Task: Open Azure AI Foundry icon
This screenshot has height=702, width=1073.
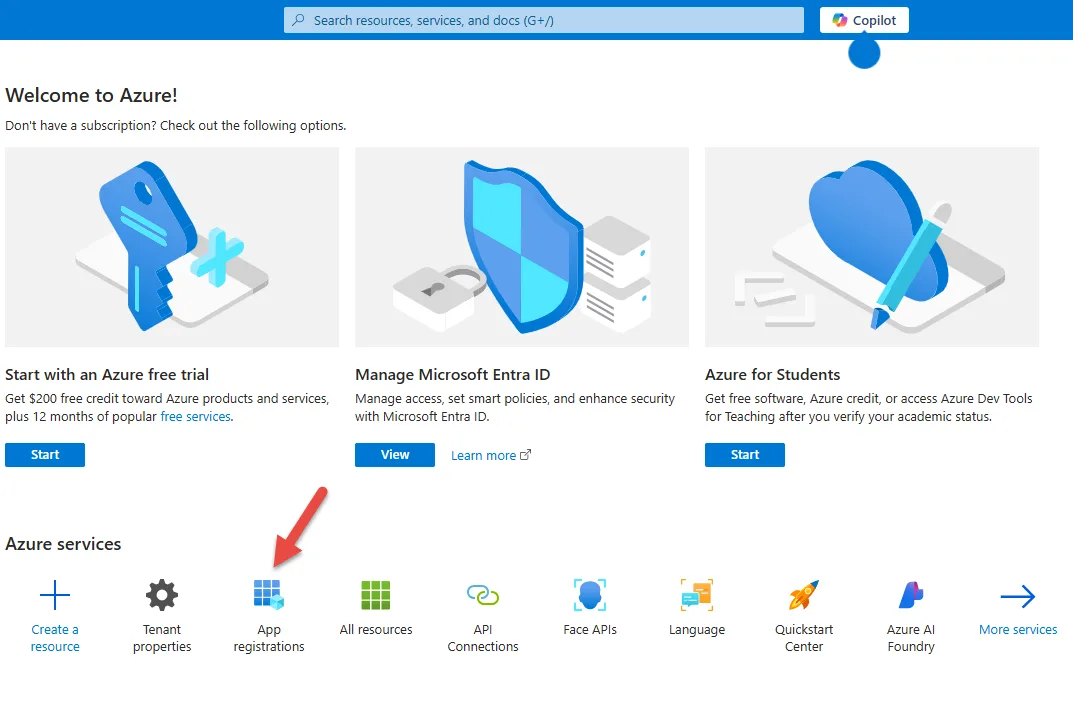Action: click(x=910, y=595)
